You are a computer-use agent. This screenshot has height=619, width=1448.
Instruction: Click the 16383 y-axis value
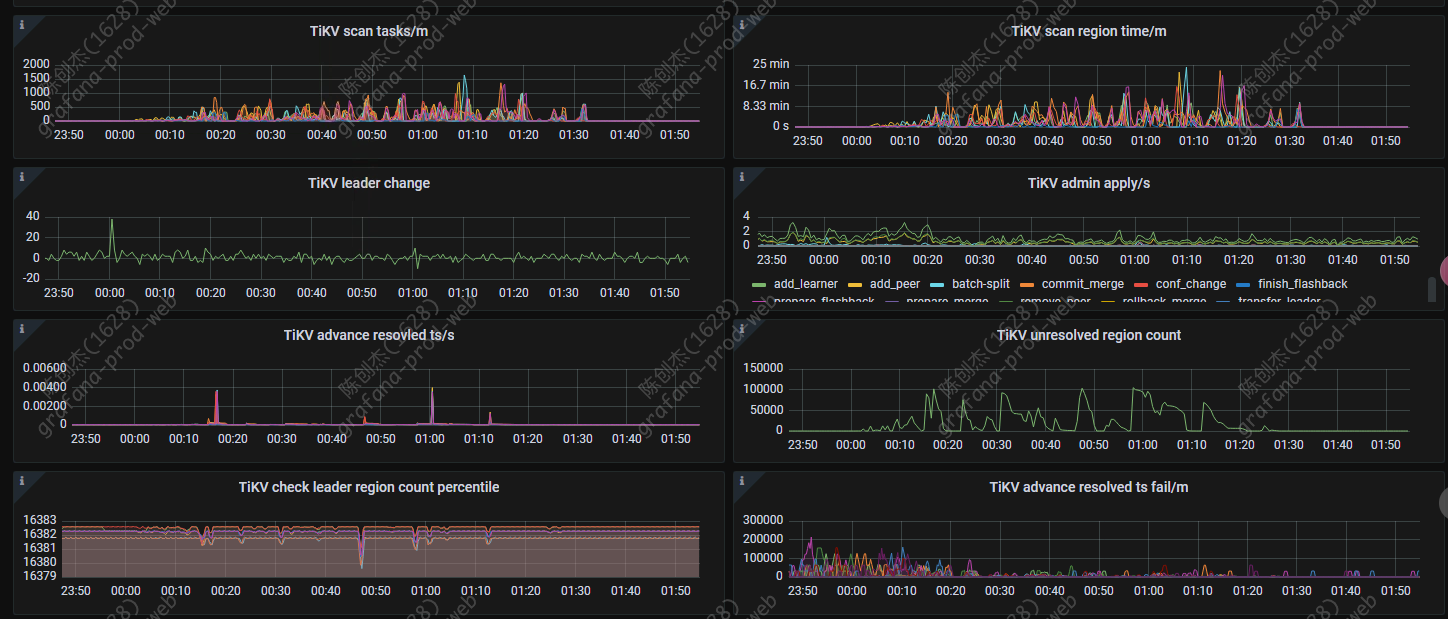click(40, 520)
